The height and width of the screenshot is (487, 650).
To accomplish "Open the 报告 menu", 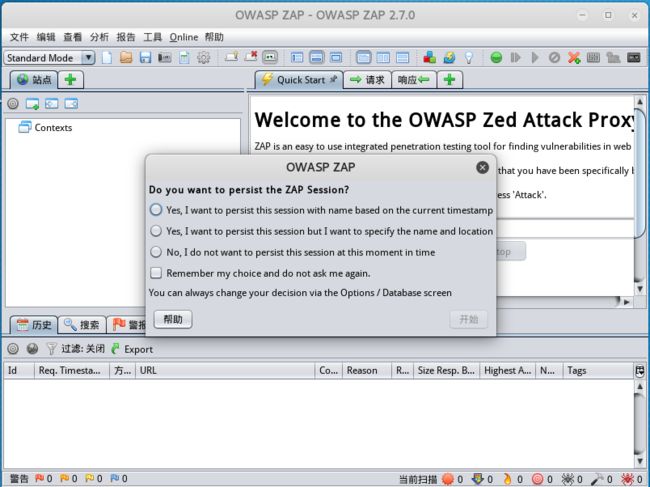I will click(126, 37).
